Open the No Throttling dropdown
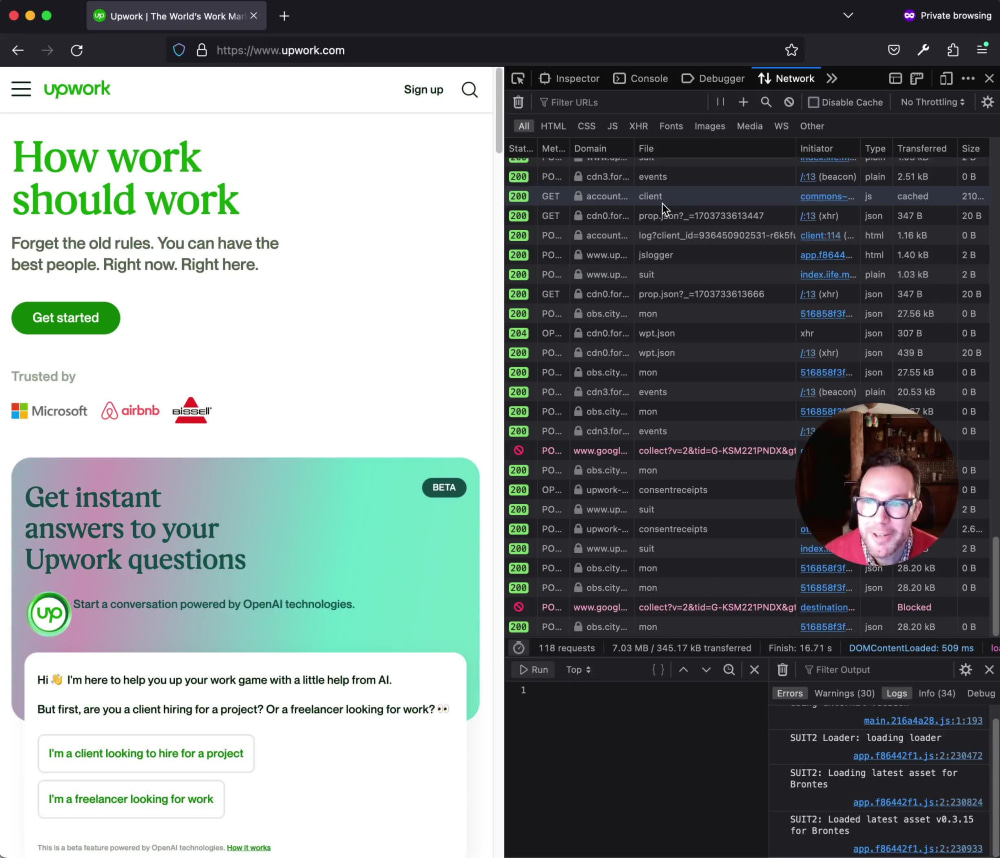 pyautogui.click(x=932, y=102)
